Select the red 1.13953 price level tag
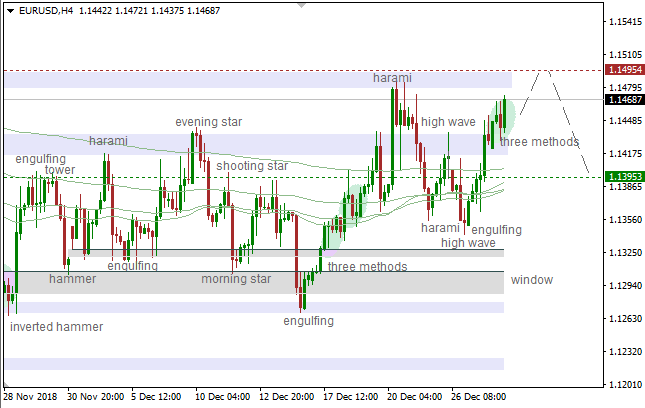Screen dimensions: 645x408 coord(624,177)
